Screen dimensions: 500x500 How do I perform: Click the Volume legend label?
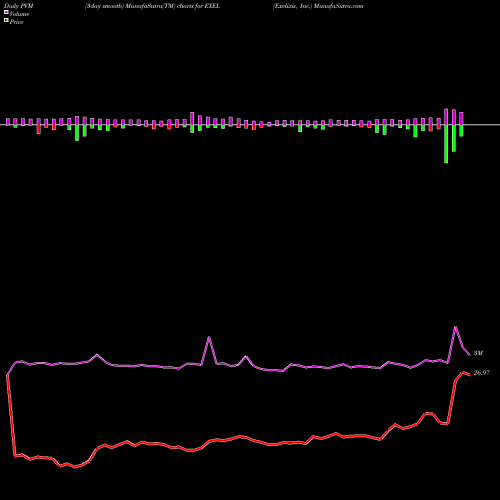19,14
